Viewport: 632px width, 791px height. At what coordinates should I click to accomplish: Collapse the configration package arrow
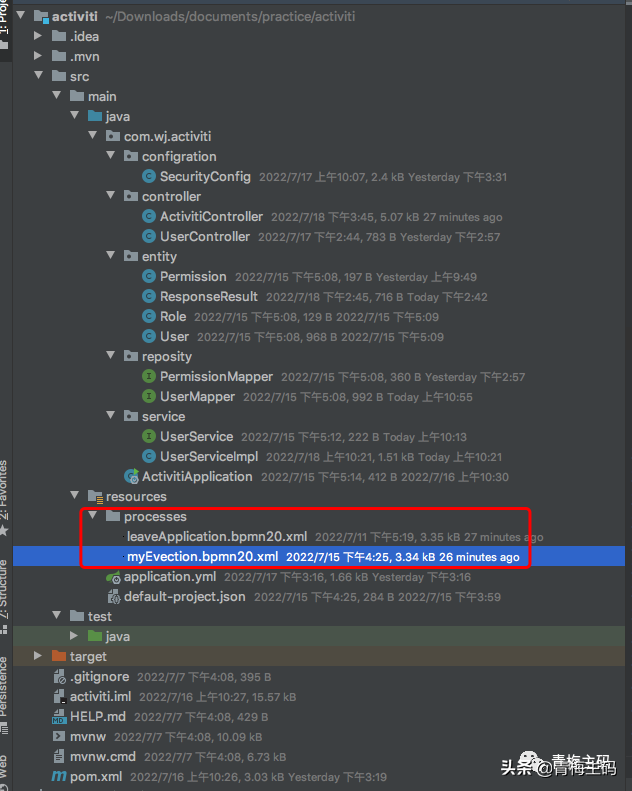pos(111,155)
